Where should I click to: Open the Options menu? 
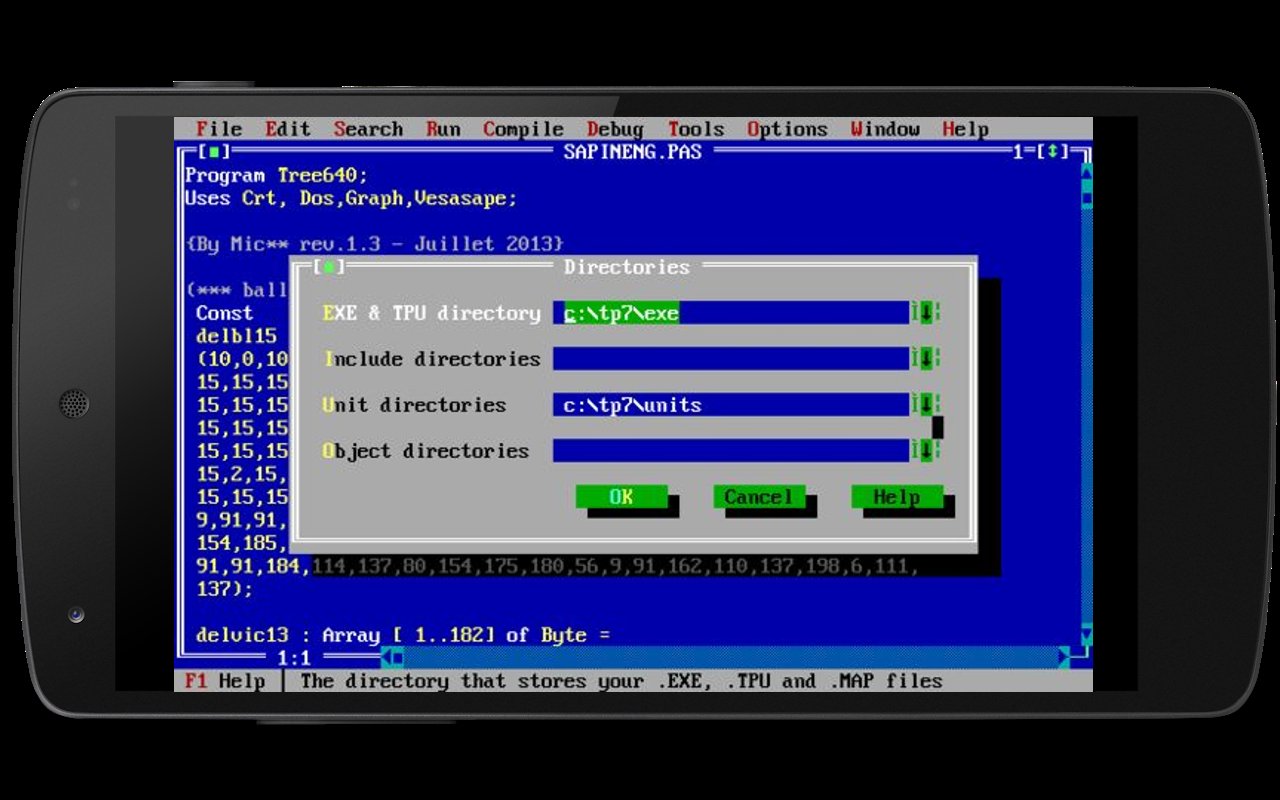(787, 128)
